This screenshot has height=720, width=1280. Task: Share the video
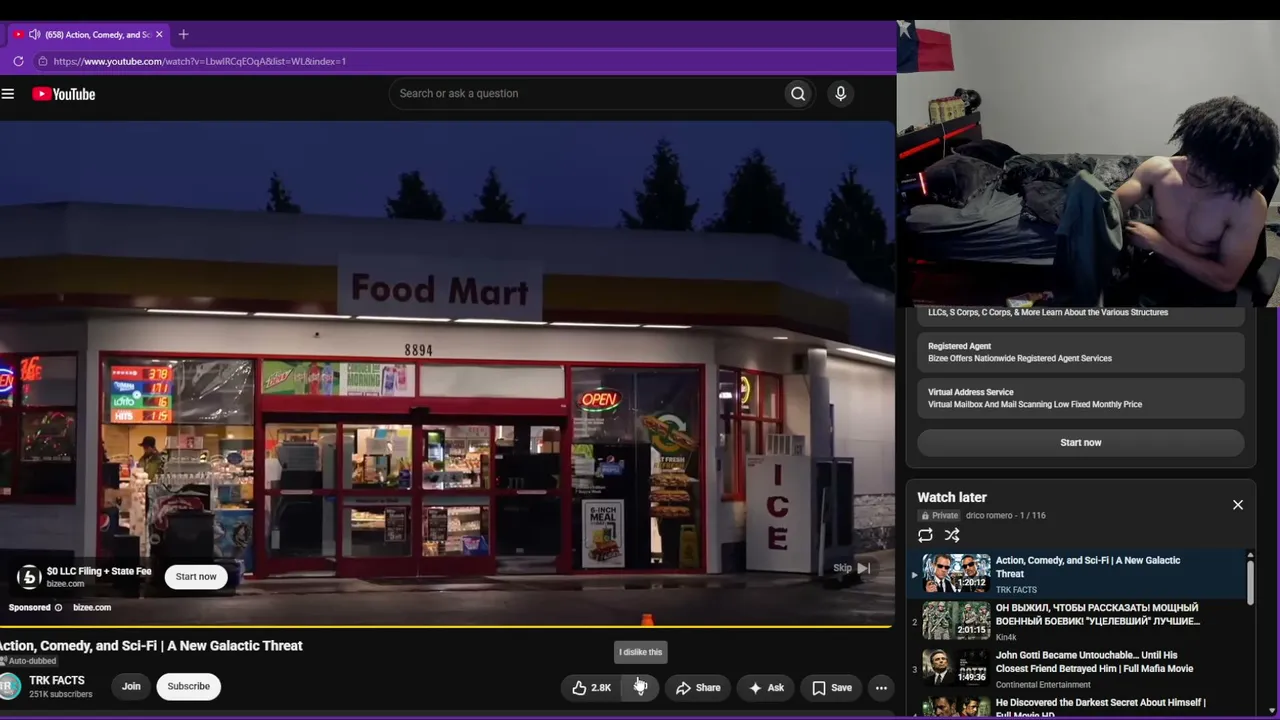698,688
